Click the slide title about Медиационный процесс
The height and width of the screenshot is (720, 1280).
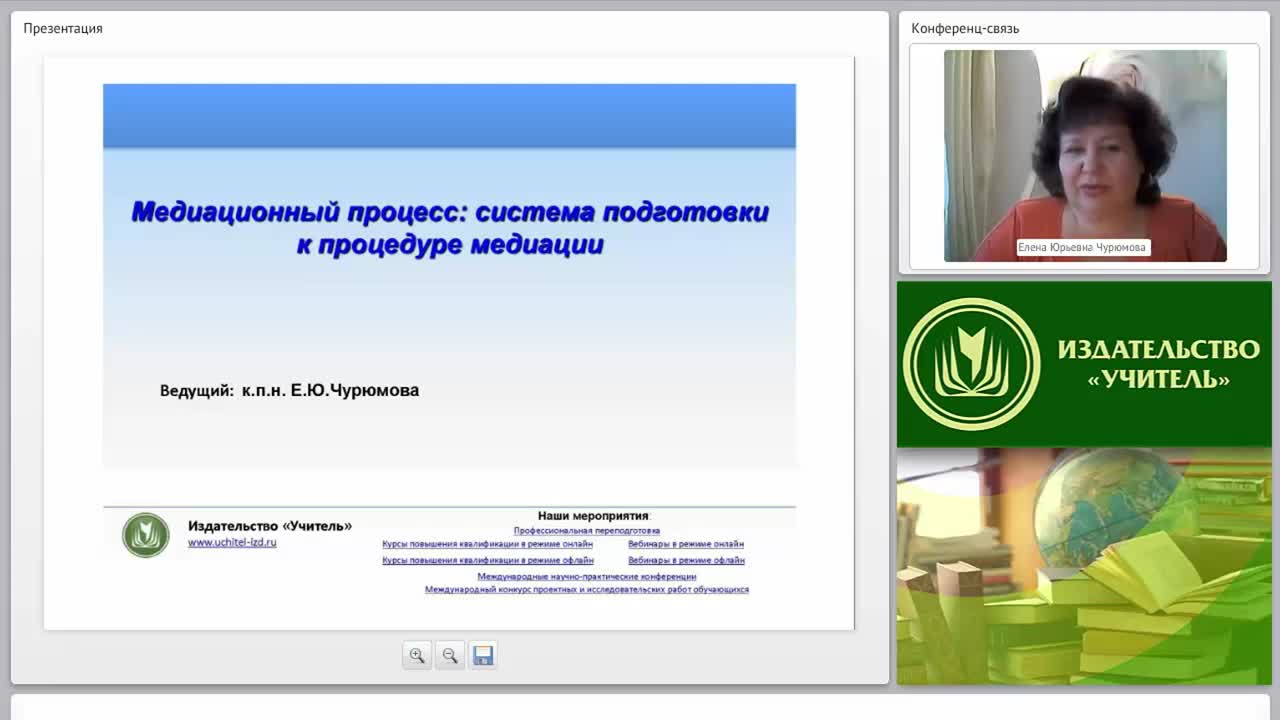click(x=450, y=227)
